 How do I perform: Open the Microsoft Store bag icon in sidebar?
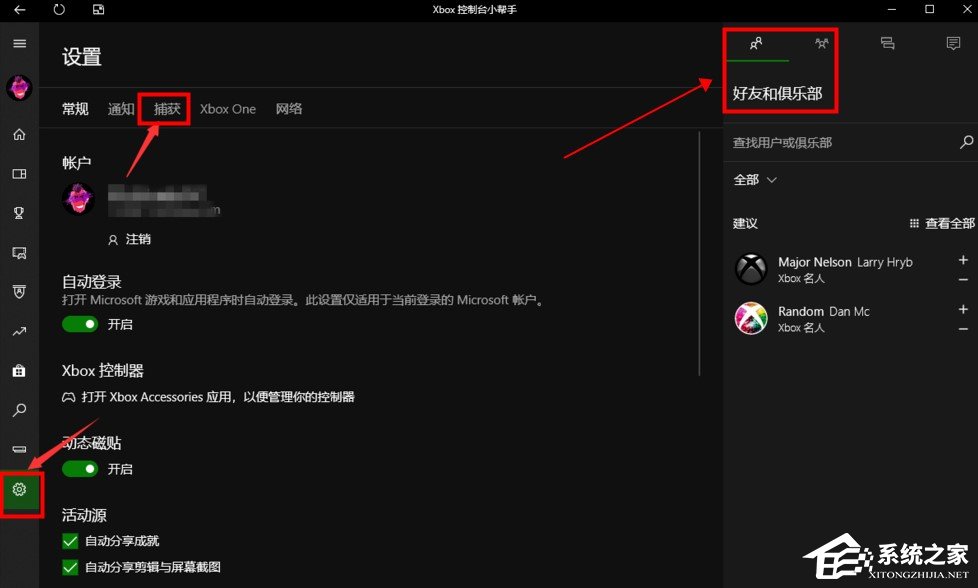[x=19, y=370]
